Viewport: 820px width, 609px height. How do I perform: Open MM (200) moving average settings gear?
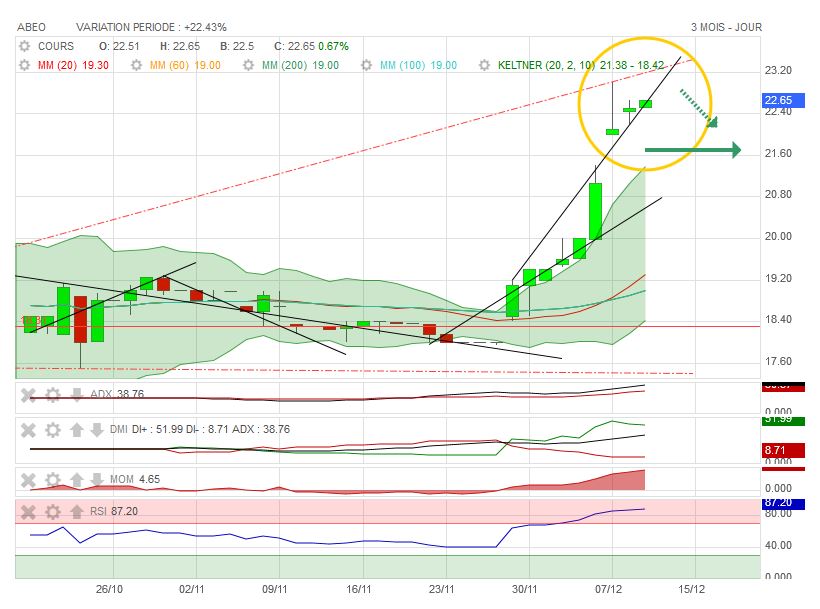click(x=248, y=65)
